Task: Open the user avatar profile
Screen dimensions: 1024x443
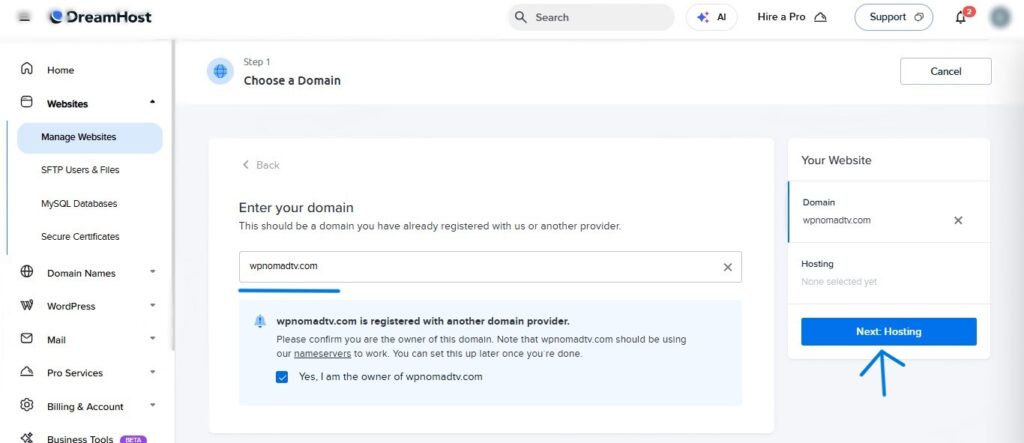Action: tap(1000, 18)
